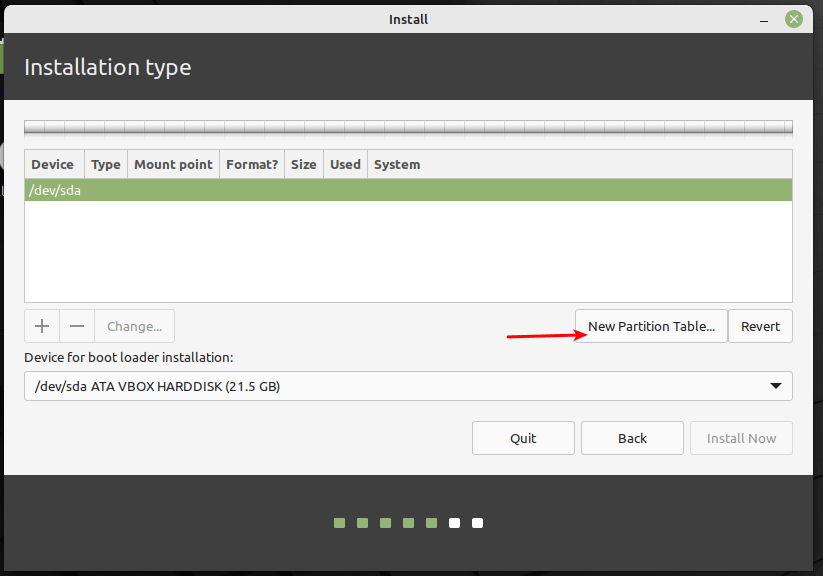Click the Format? column header
The height and width of the screenshot is (576, 823).
252,164
